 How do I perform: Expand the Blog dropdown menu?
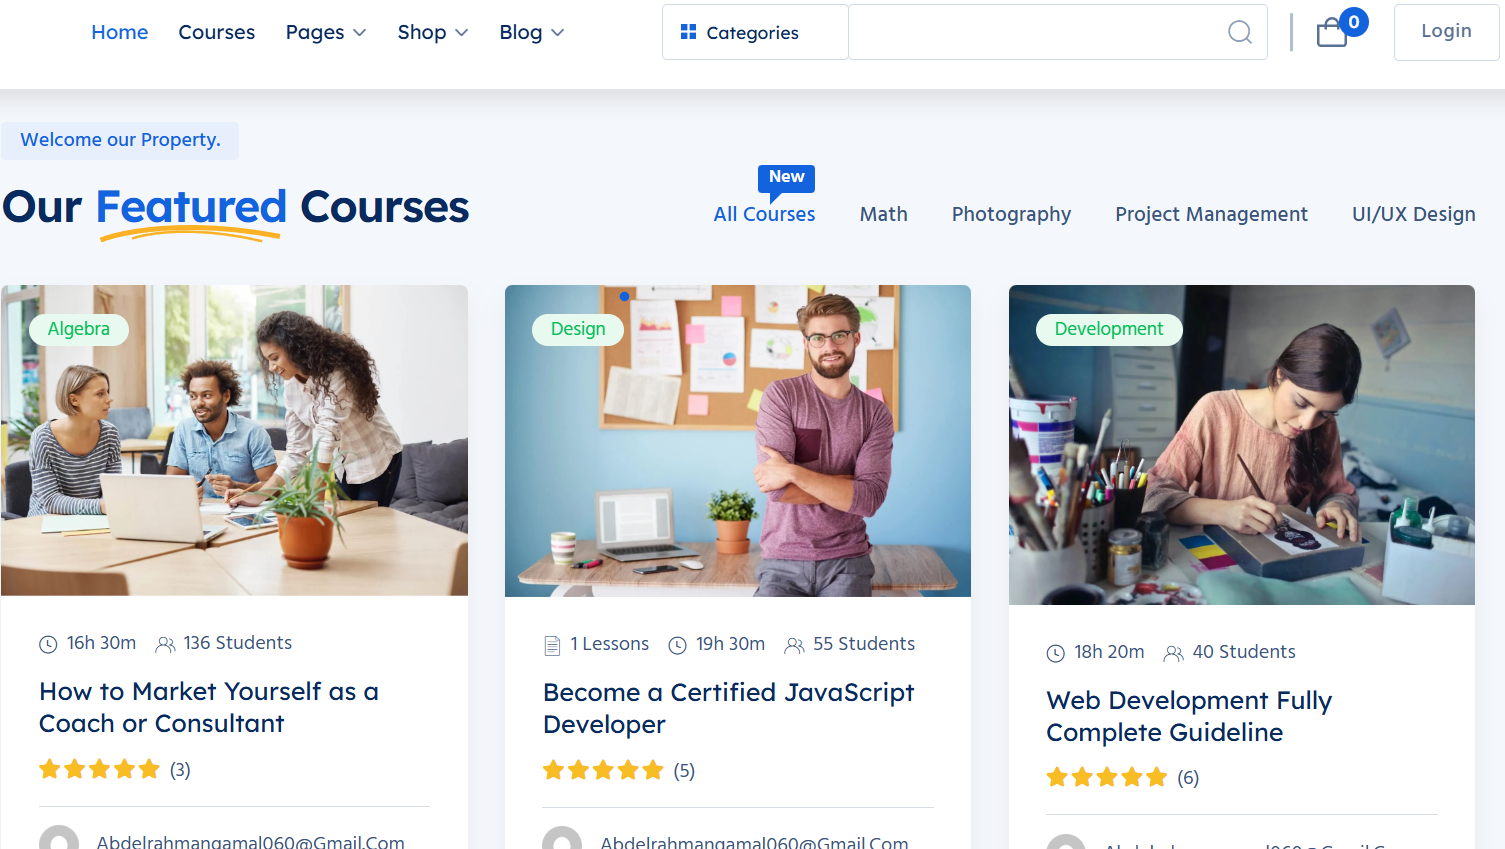click(x=531, y=33)
